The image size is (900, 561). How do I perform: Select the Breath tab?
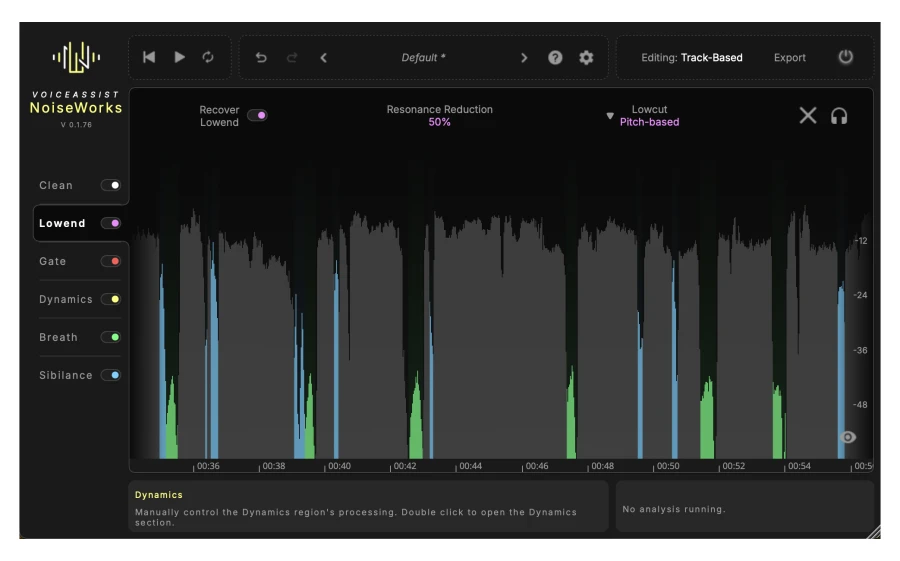pyautogui.click(x=58, y=337)
